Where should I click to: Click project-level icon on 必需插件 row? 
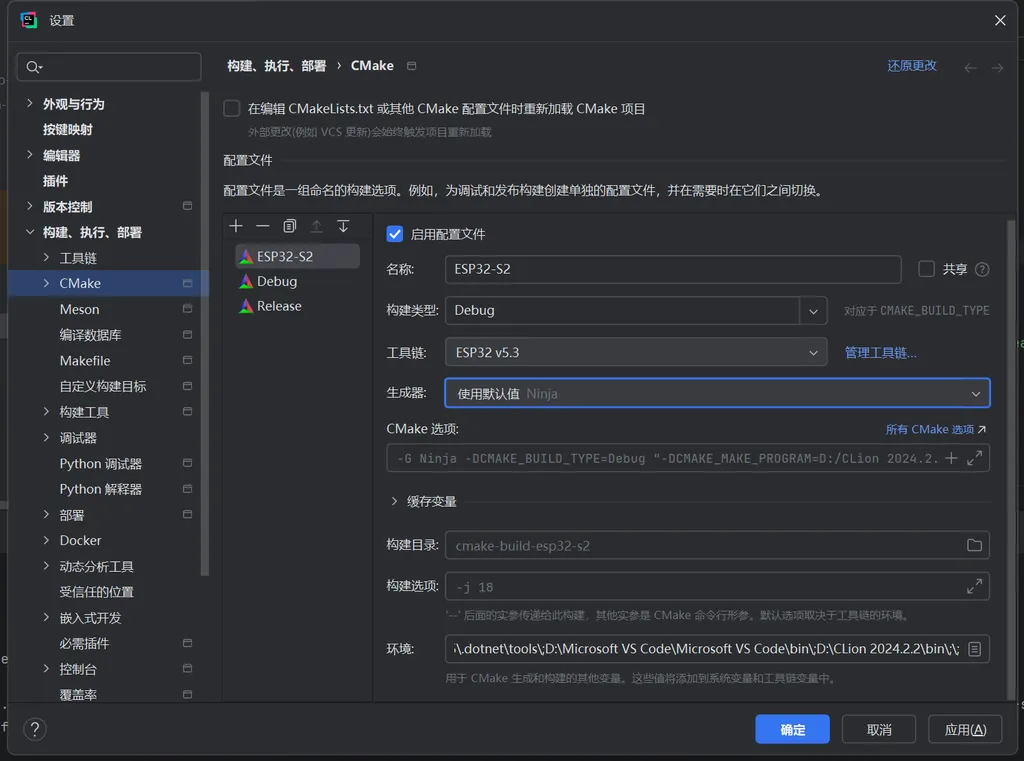click(187, 643)
